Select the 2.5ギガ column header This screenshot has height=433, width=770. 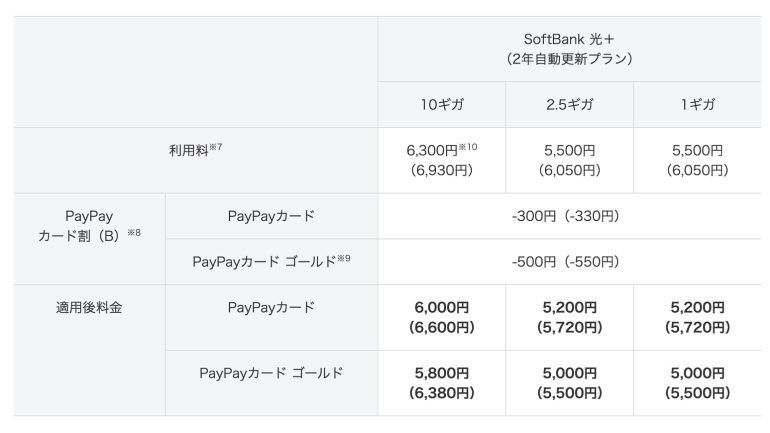click(x=569, y=105)
